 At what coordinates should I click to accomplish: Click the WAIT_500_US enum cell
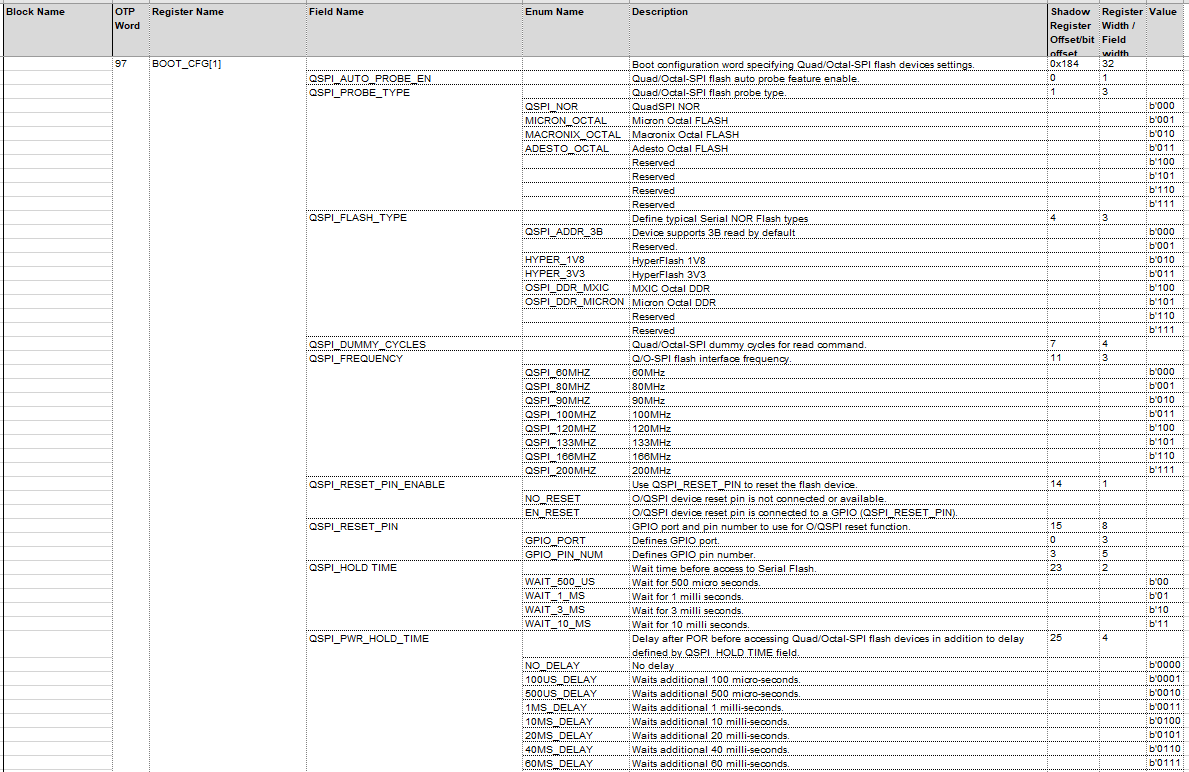coord(576,582)
